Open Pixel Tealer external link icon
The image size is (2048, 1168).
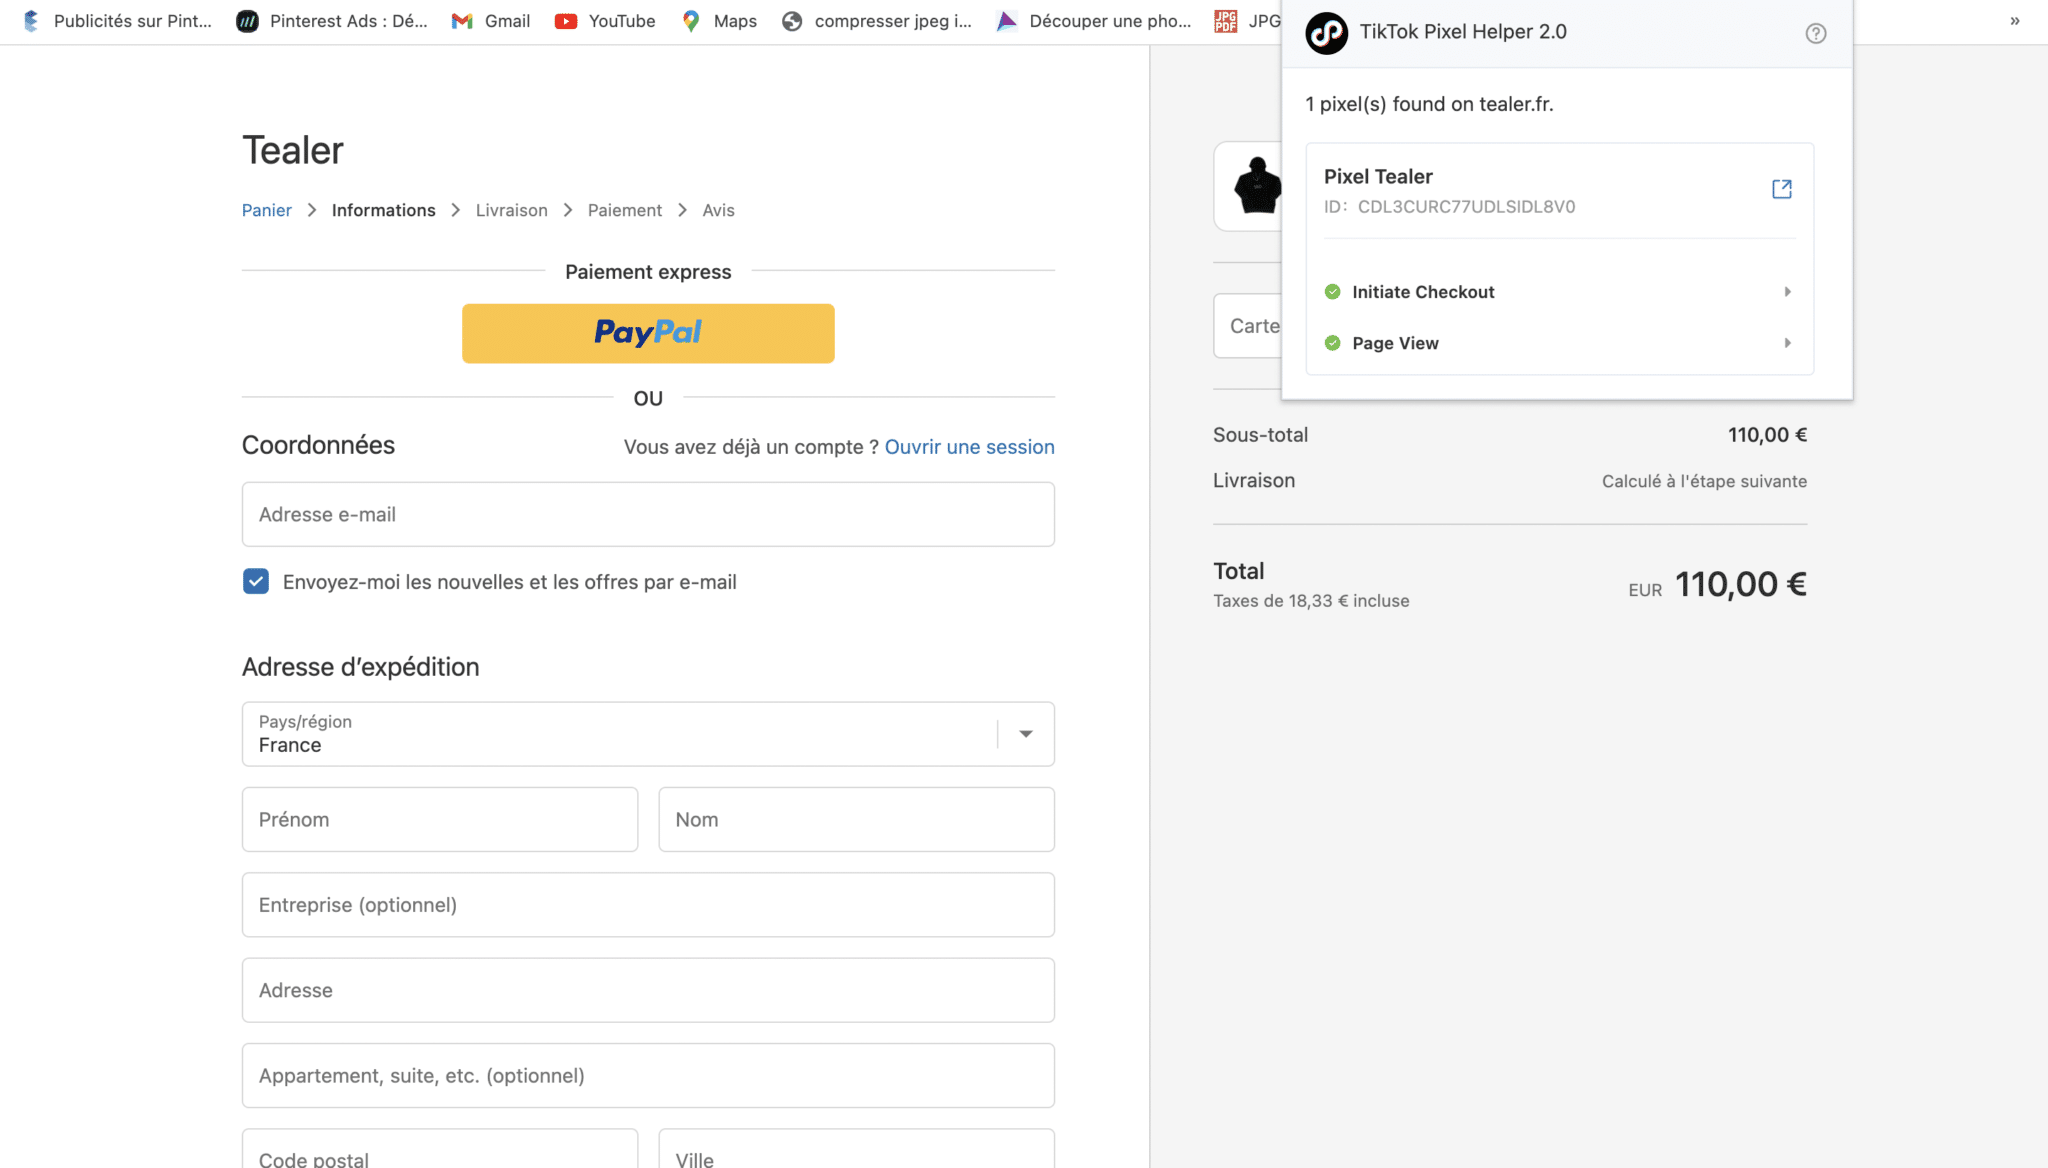[1781, 189]
